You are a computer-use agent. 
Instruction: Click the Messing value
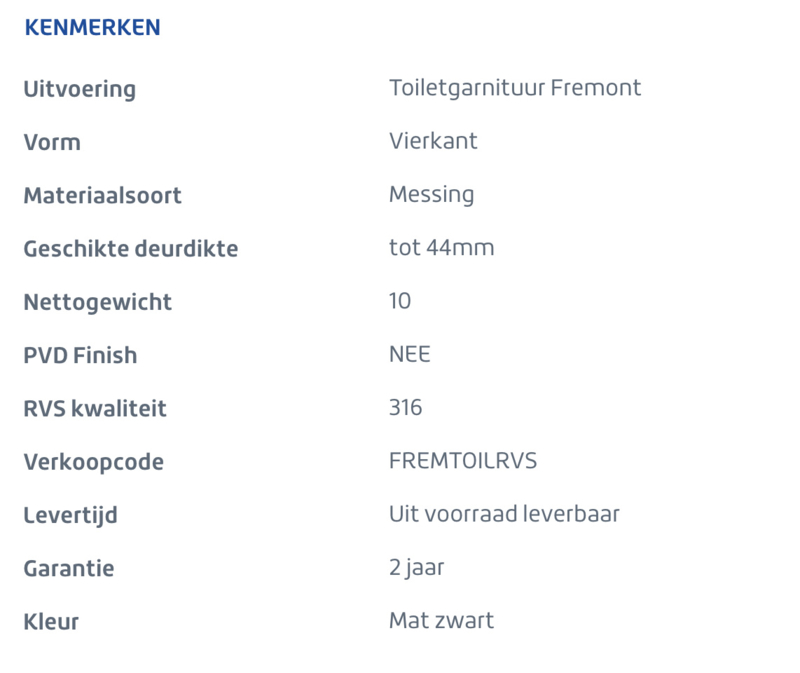432,195
